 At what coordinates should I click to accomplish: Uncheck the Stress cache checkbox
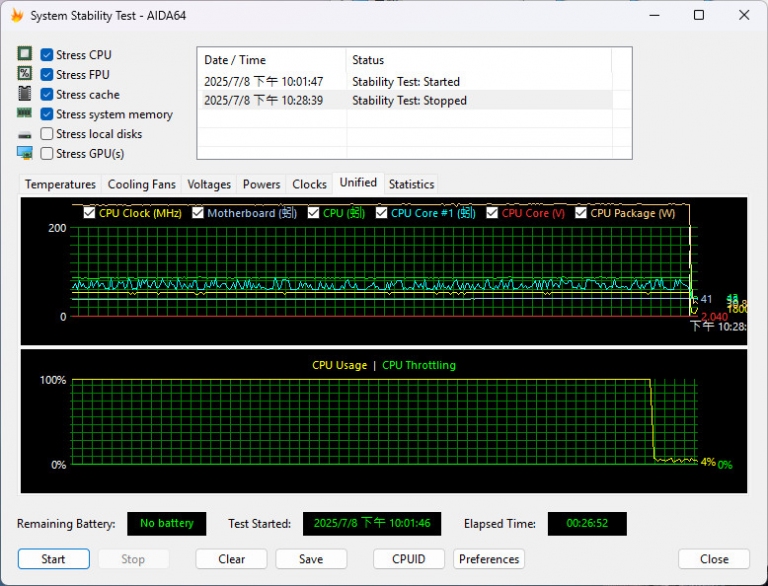tap(47, 94)
